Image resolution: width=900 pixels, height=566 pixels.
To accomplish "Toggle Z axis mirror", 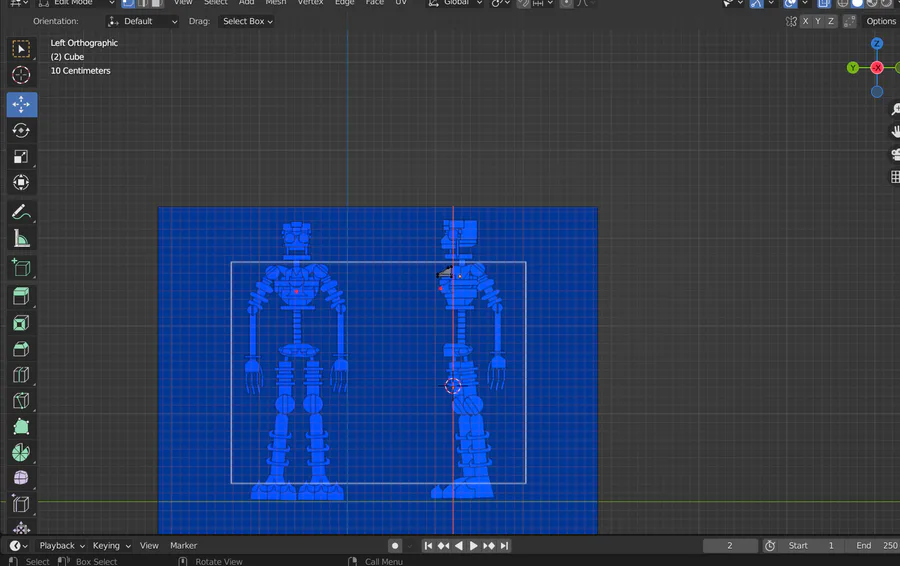I will [831, 21].
